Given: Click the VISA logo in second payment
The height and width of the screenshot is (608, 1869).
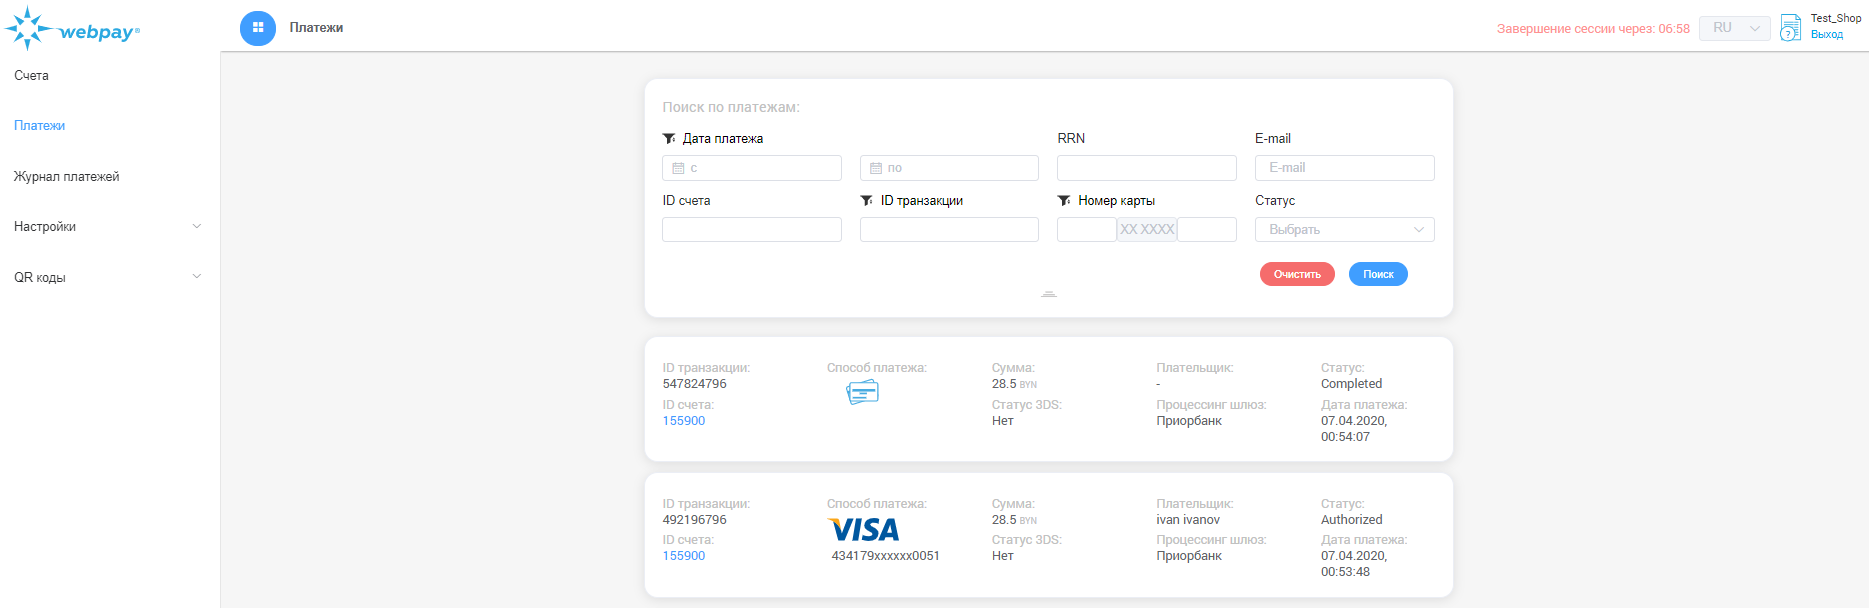Looking at the screenshot, I should (863, 529).
